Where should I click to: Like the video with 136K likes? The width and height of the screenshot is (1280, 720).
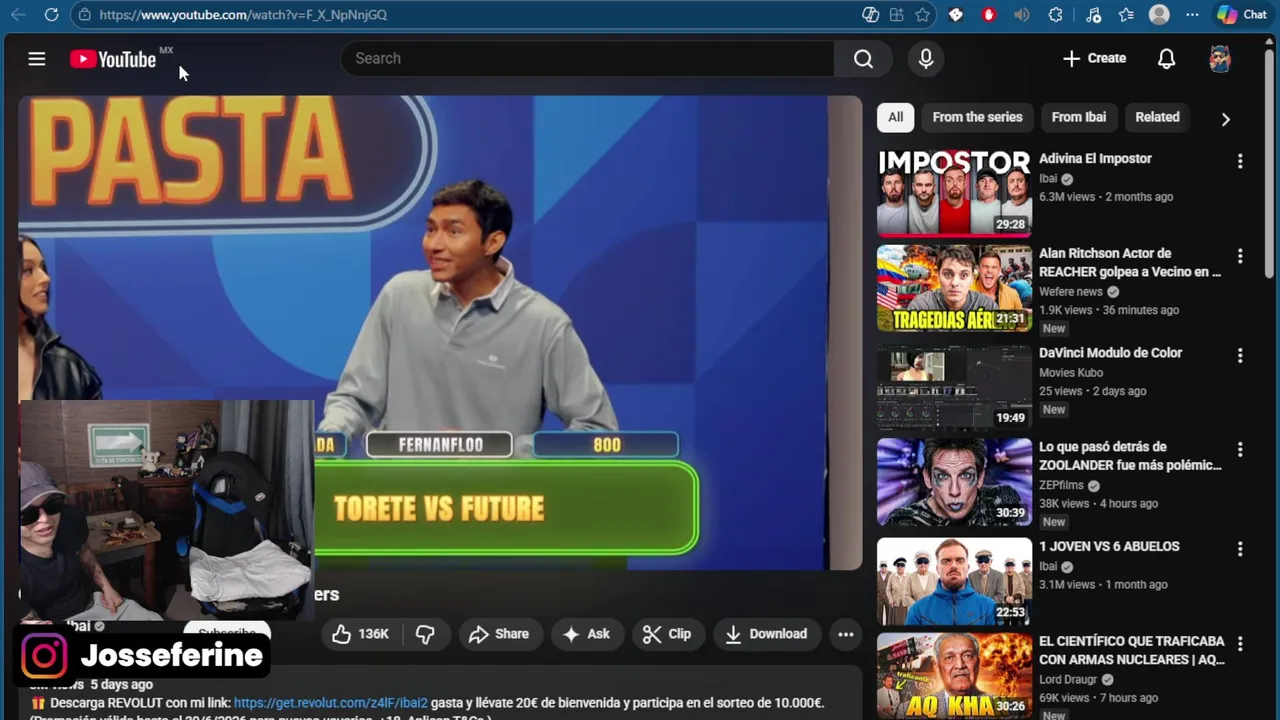pyautogui.click(x=360, y=634)
